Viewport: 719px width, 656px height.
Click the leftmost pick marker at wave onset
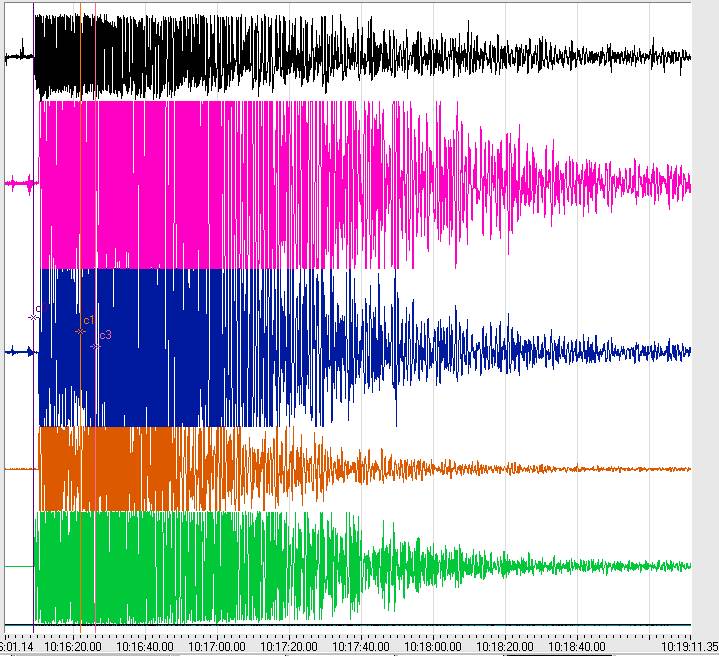33,317
